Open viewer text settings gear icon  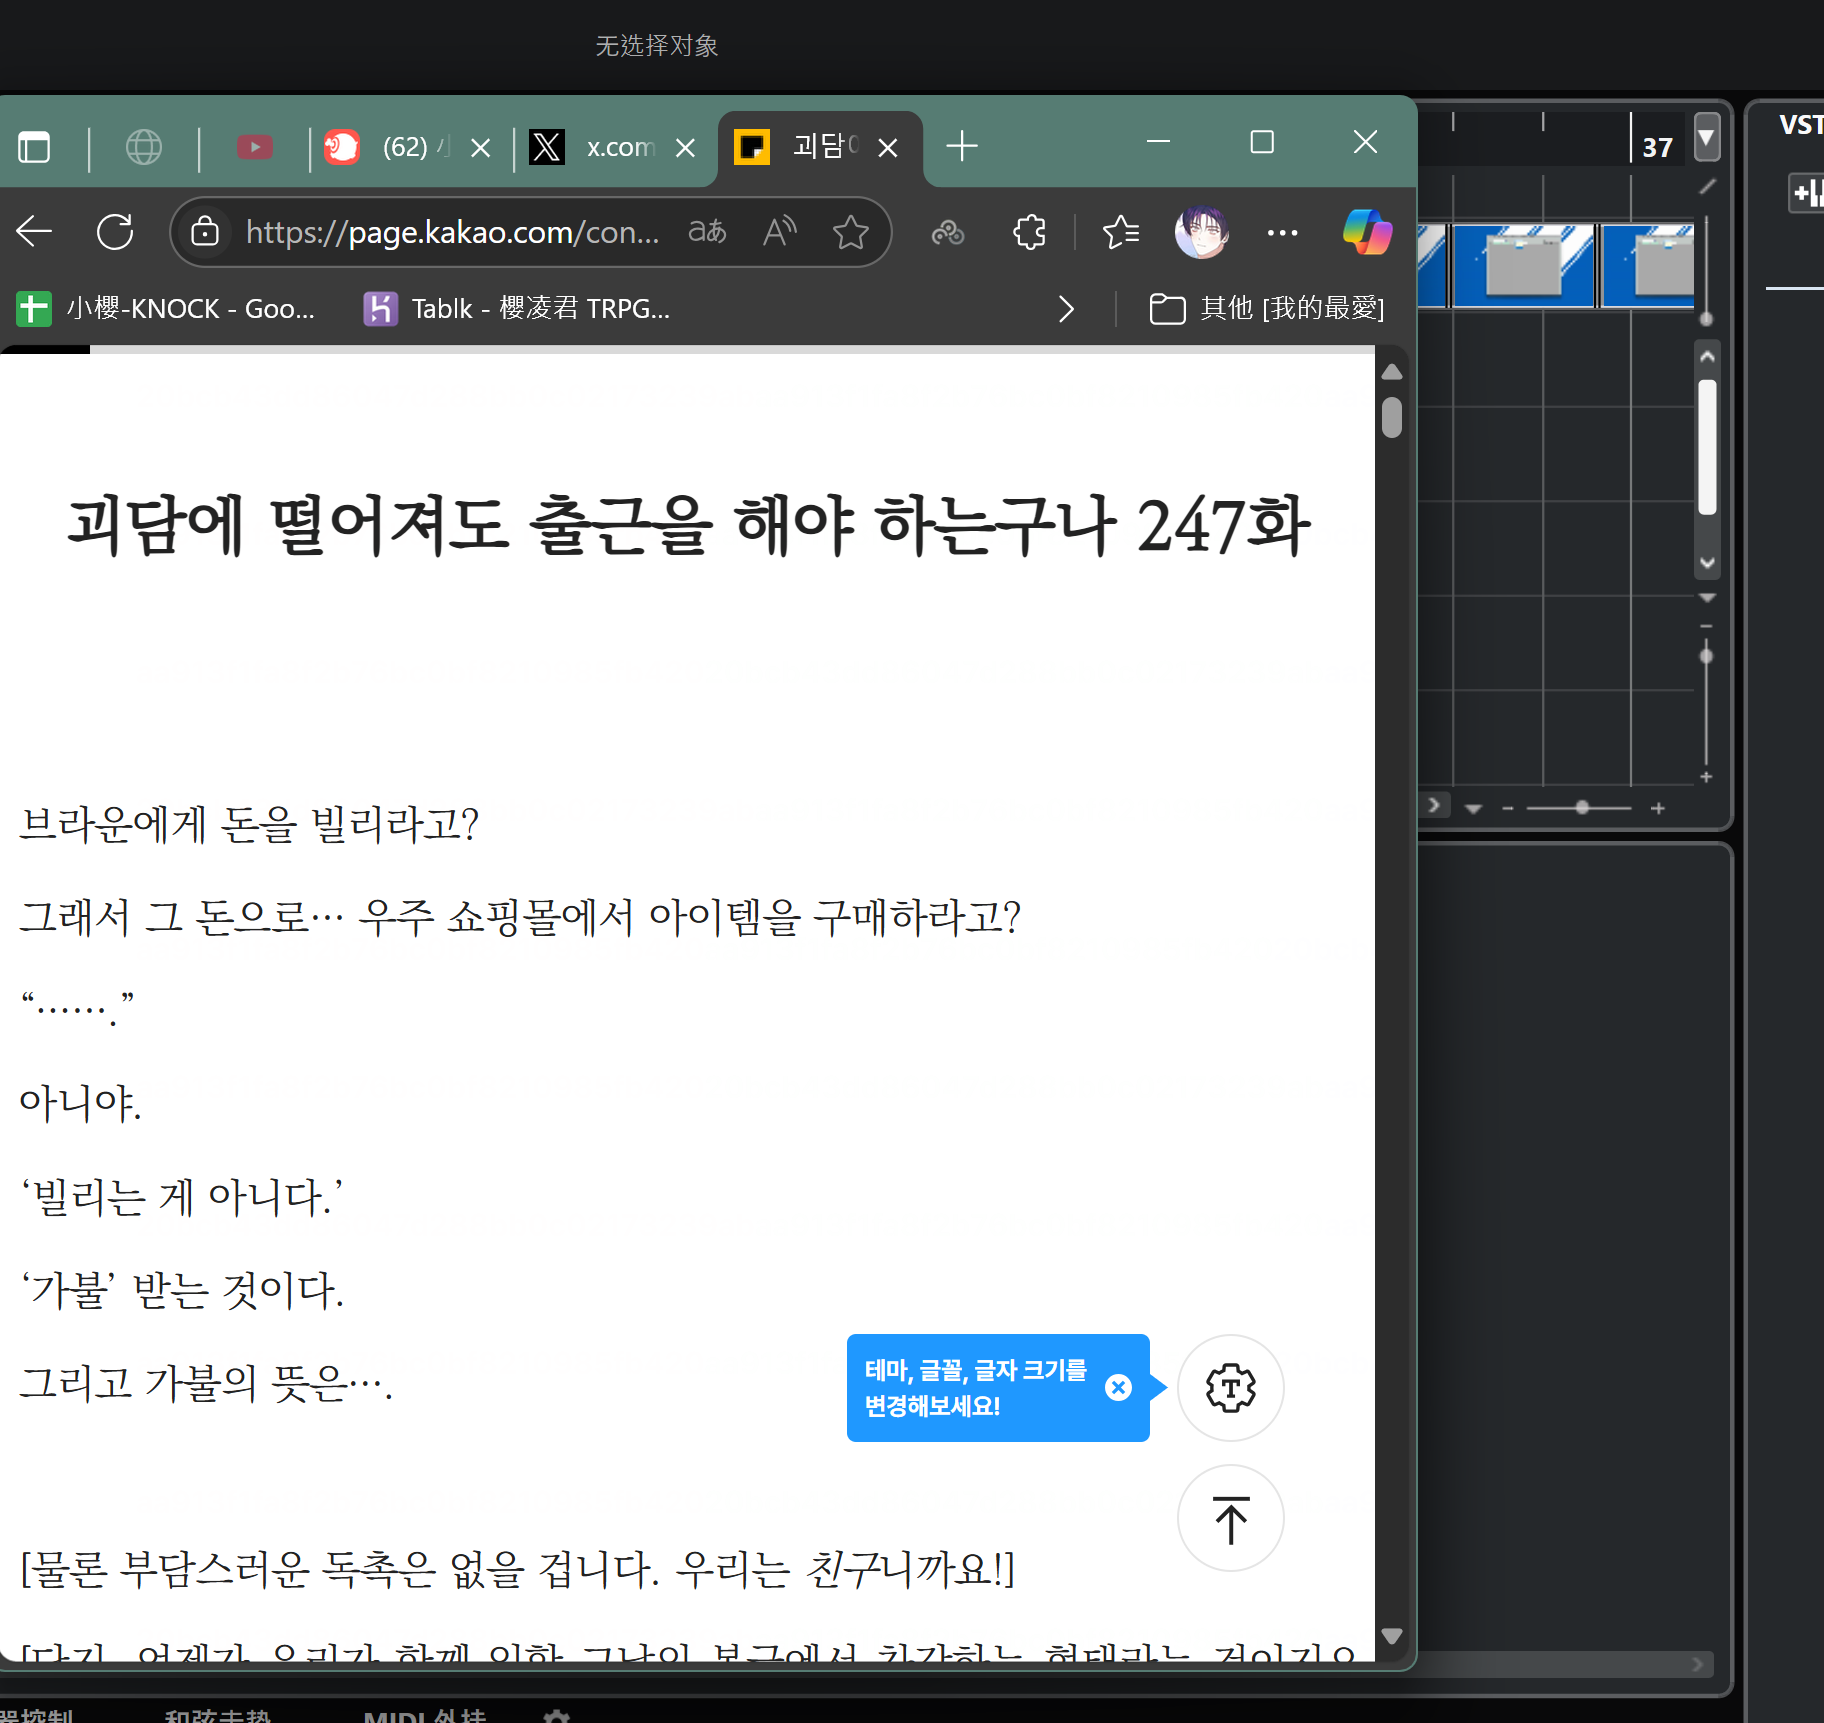pos(1230,1388)
